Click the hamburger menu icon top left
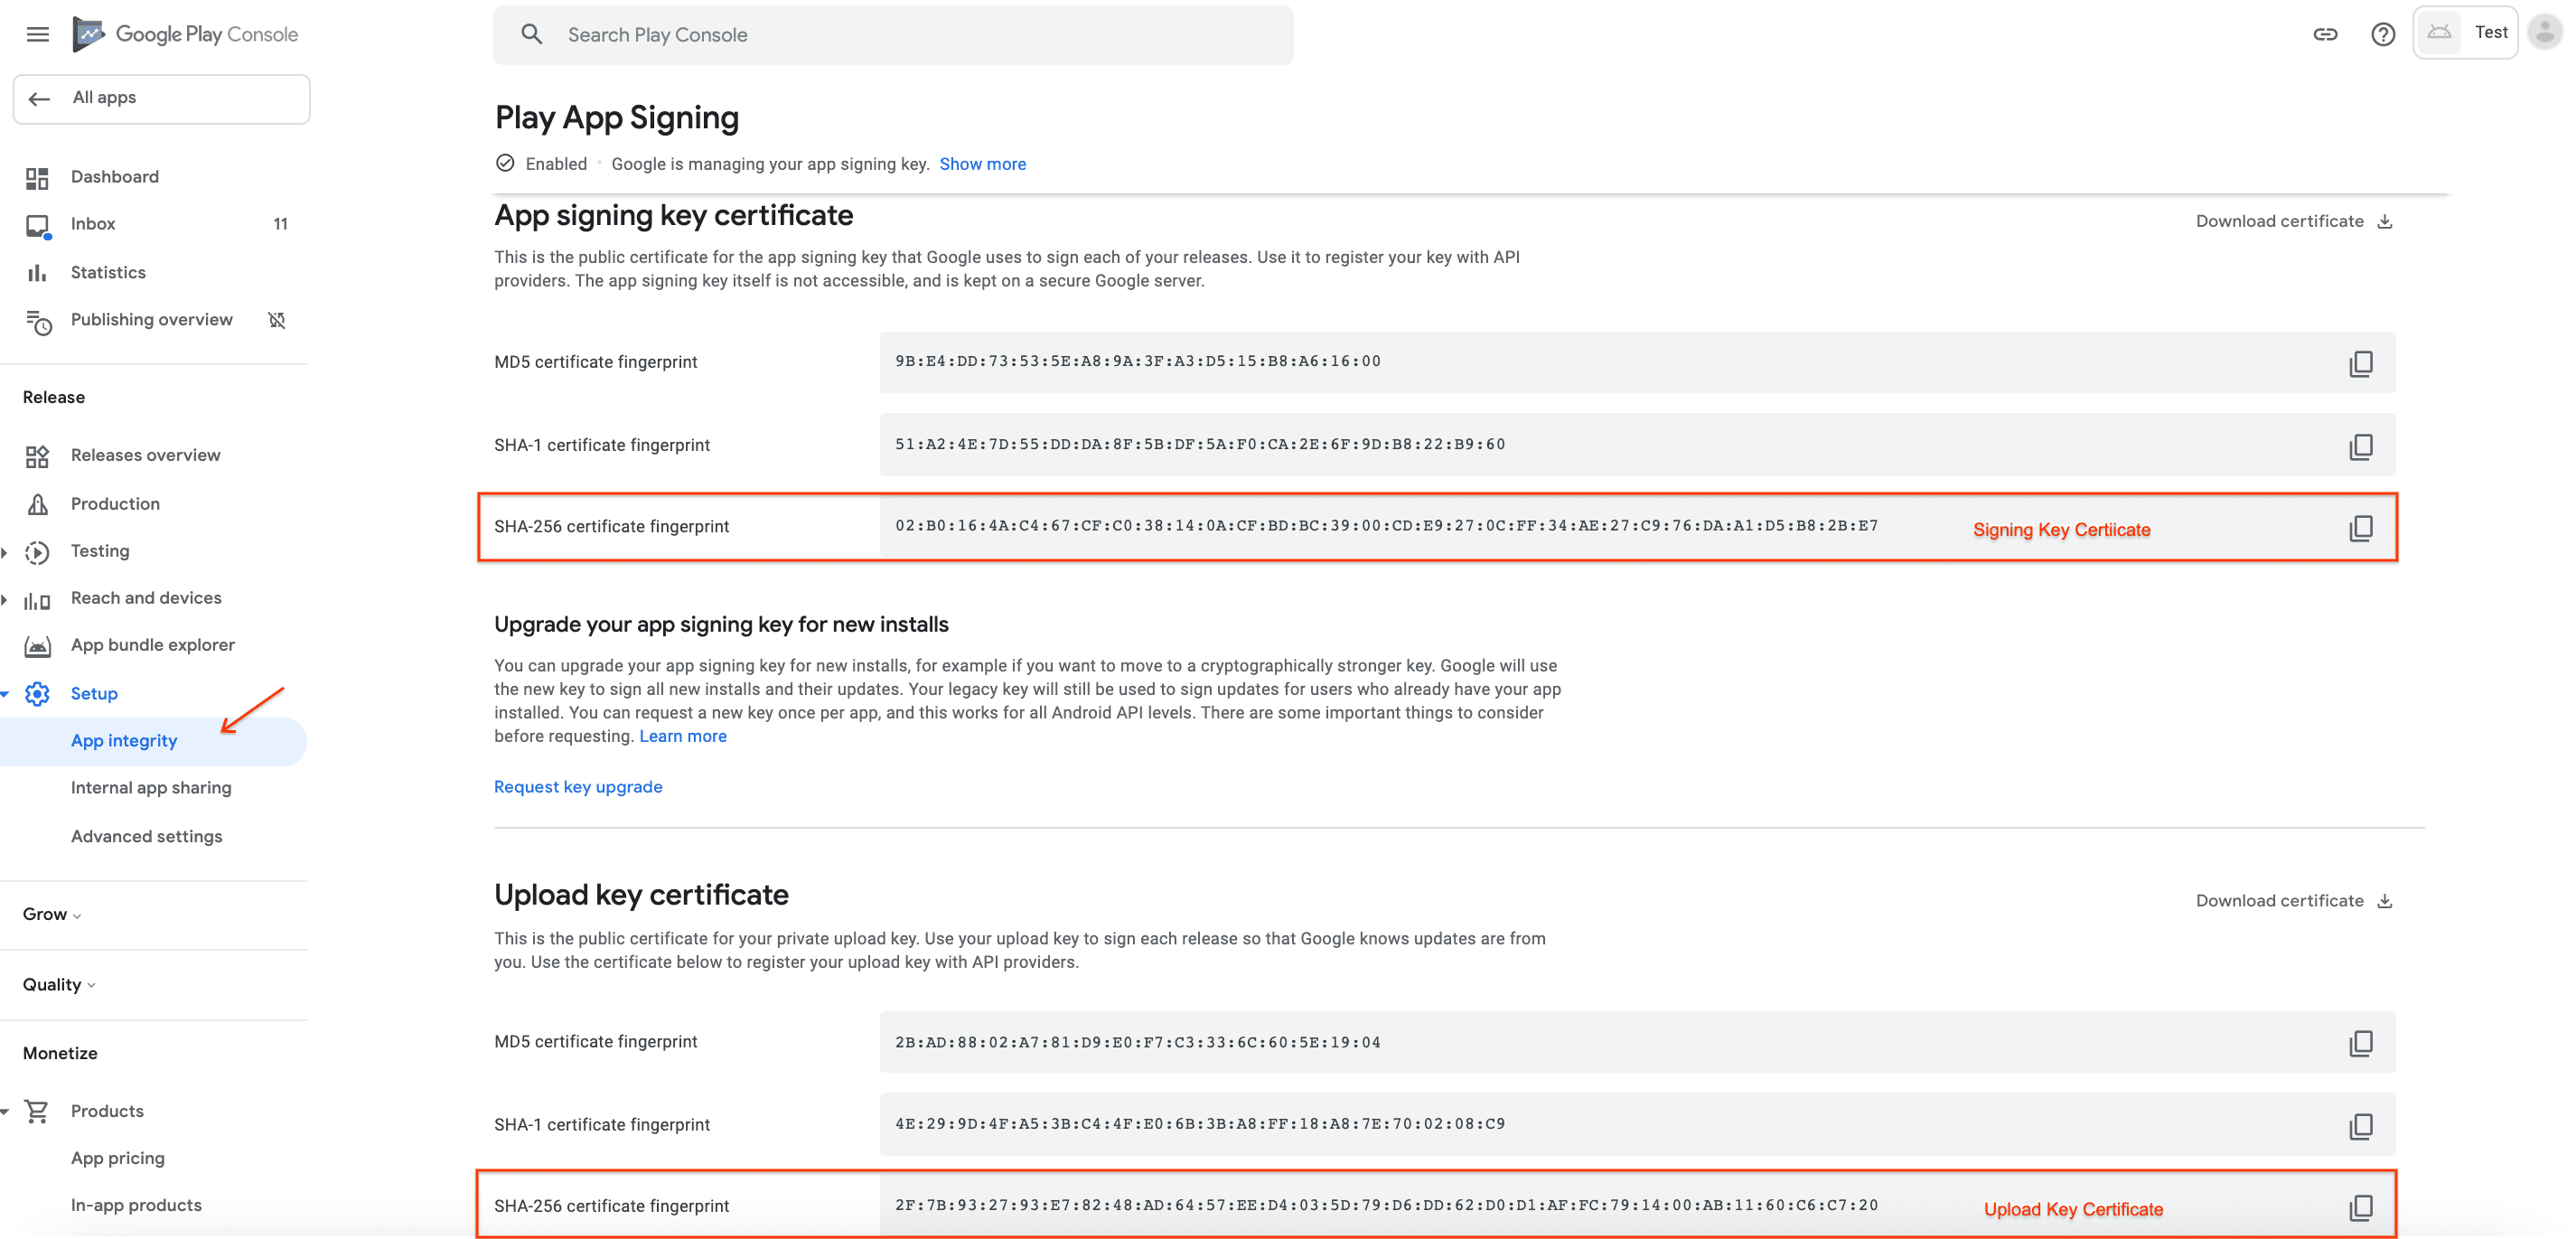Image resolution: width=2576 pixels, height=1239 pixels. 36,33
